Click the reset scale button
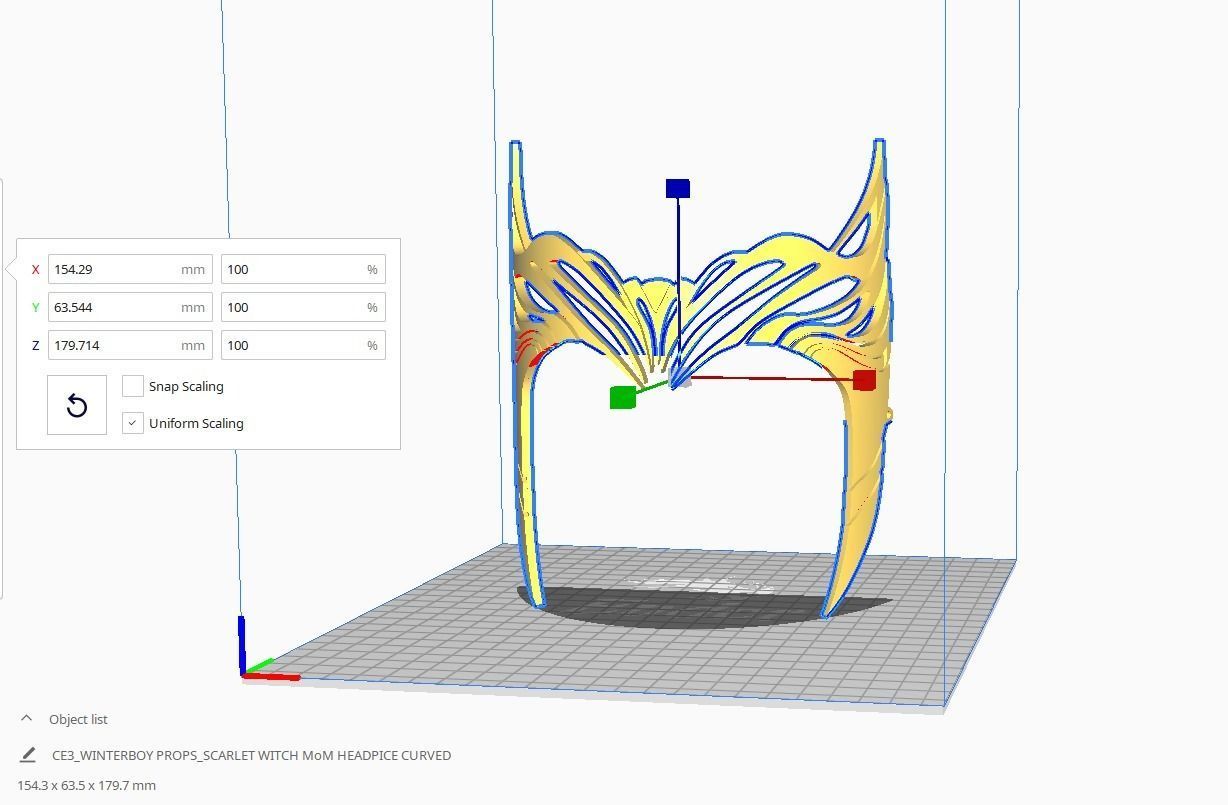This screenshot has height=805, width=1228. point(77,405)
